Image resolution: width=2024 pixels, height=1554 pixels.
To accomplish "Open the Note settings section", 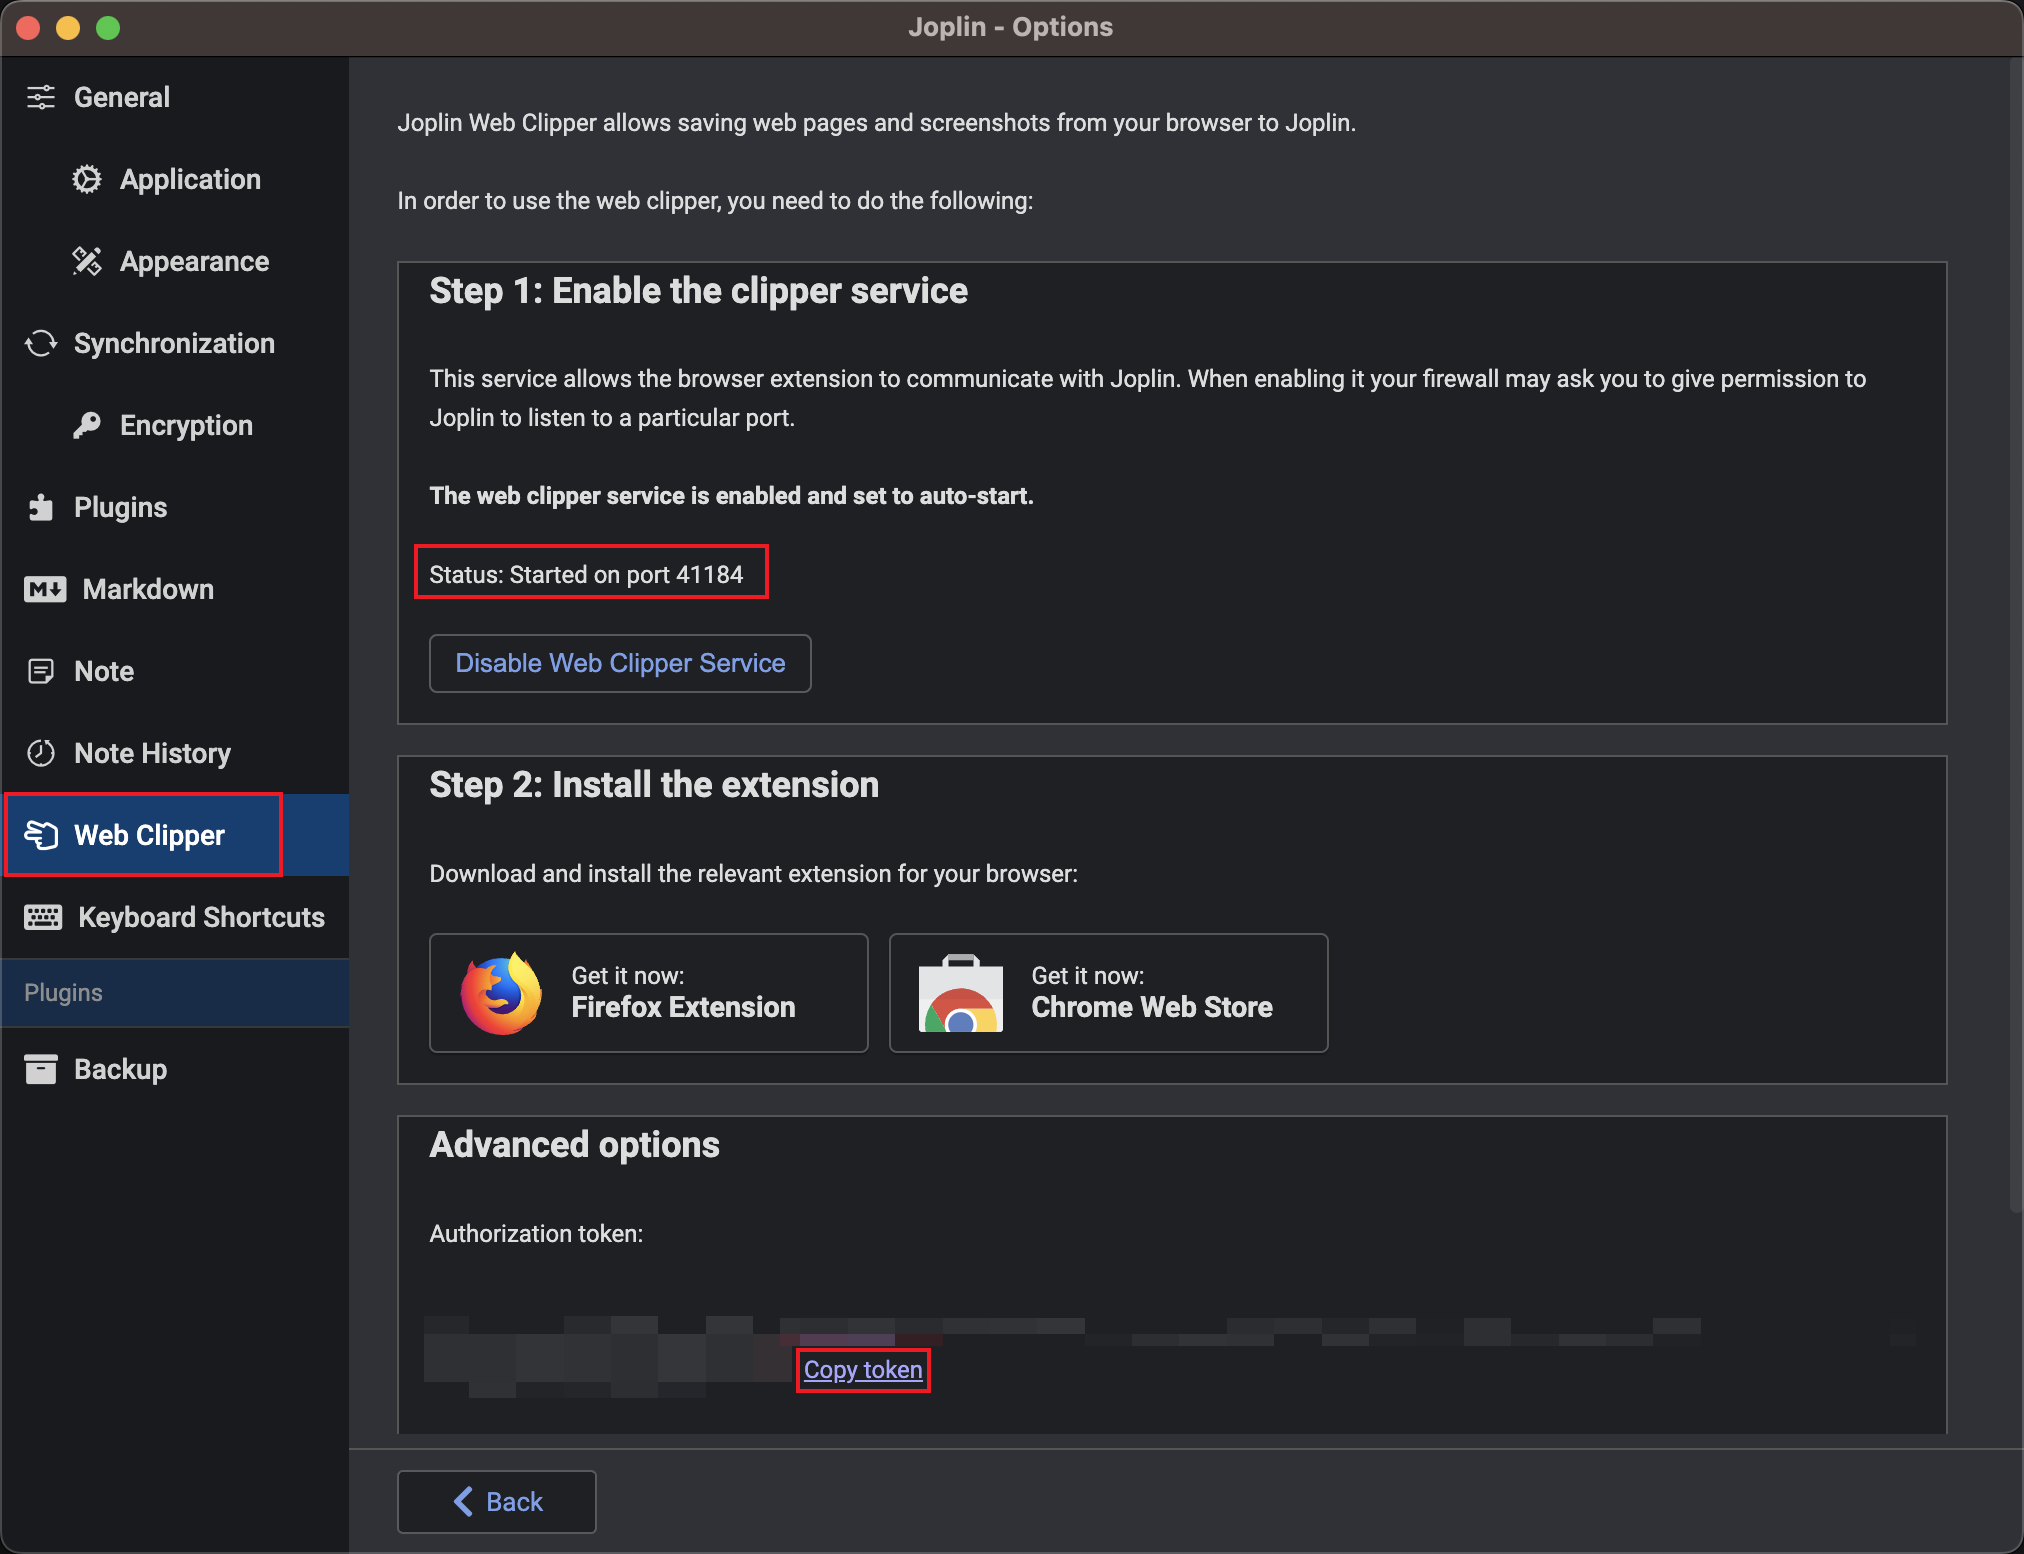I will click(x=104, y=671).
